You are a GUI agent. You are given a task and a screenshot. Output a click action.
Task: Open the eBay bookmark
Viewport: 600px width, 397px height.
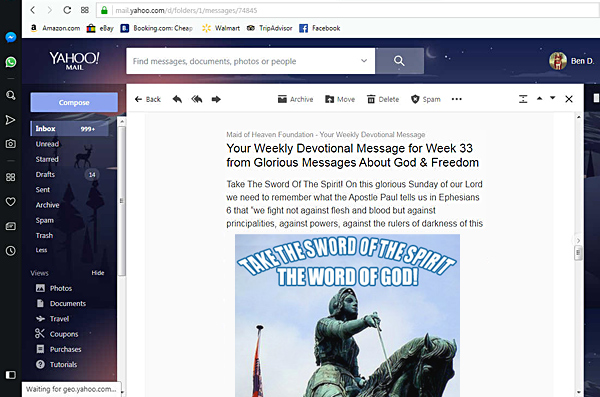(x=100, y=28)
